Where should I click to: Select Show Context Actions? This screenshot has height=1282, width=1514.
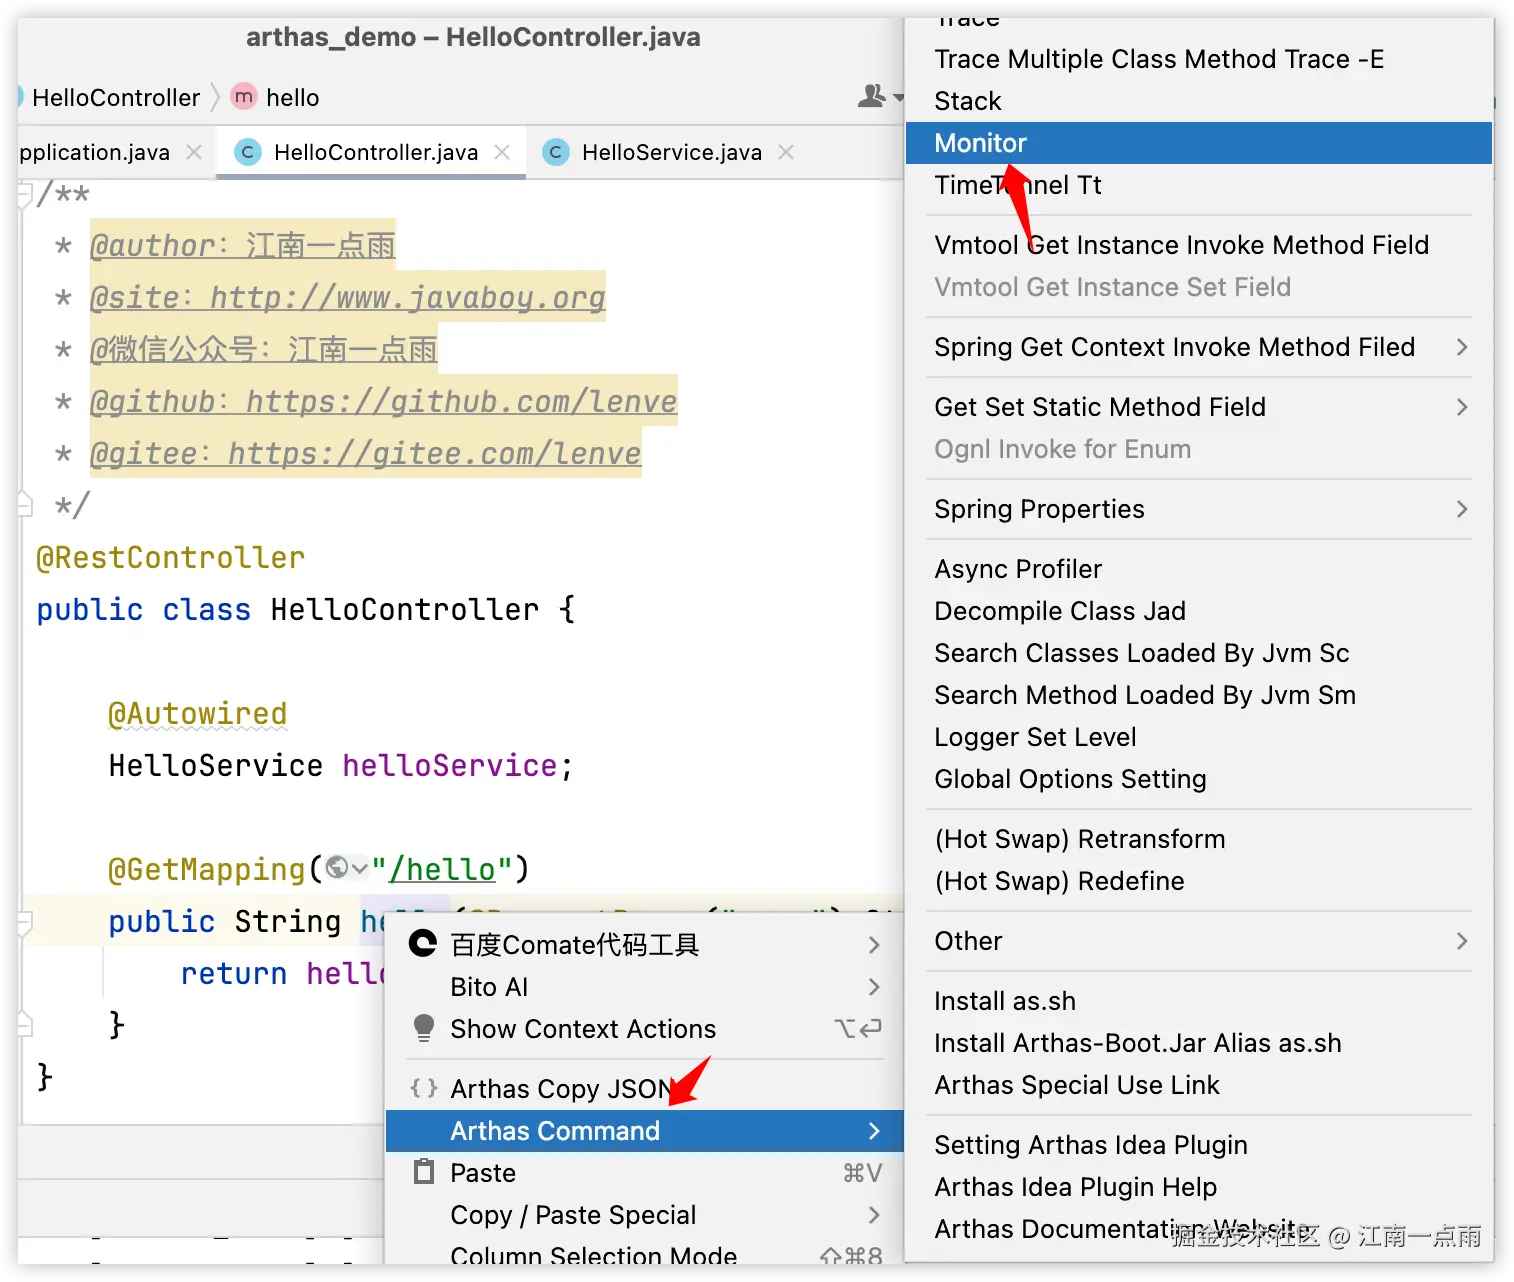tap(645, 1028)
